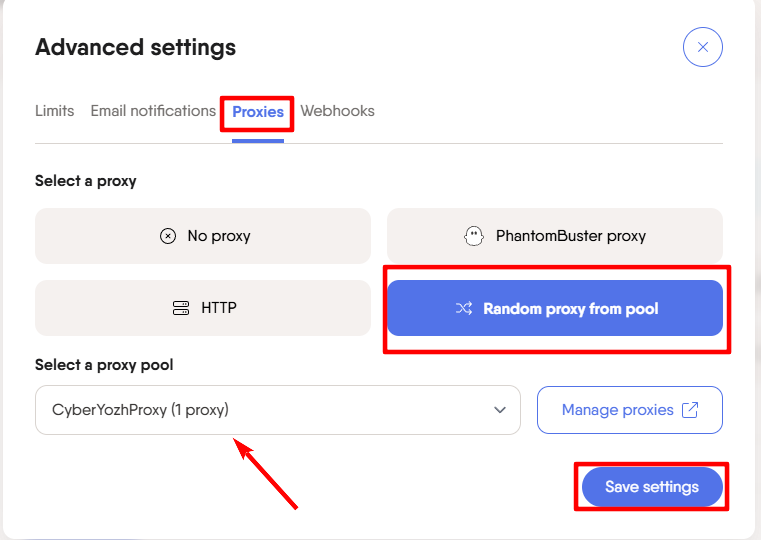The width and height of the screenshot is (761, 540).
Task: Click the external link icon on Manage proxies
Action: (690, 410)
